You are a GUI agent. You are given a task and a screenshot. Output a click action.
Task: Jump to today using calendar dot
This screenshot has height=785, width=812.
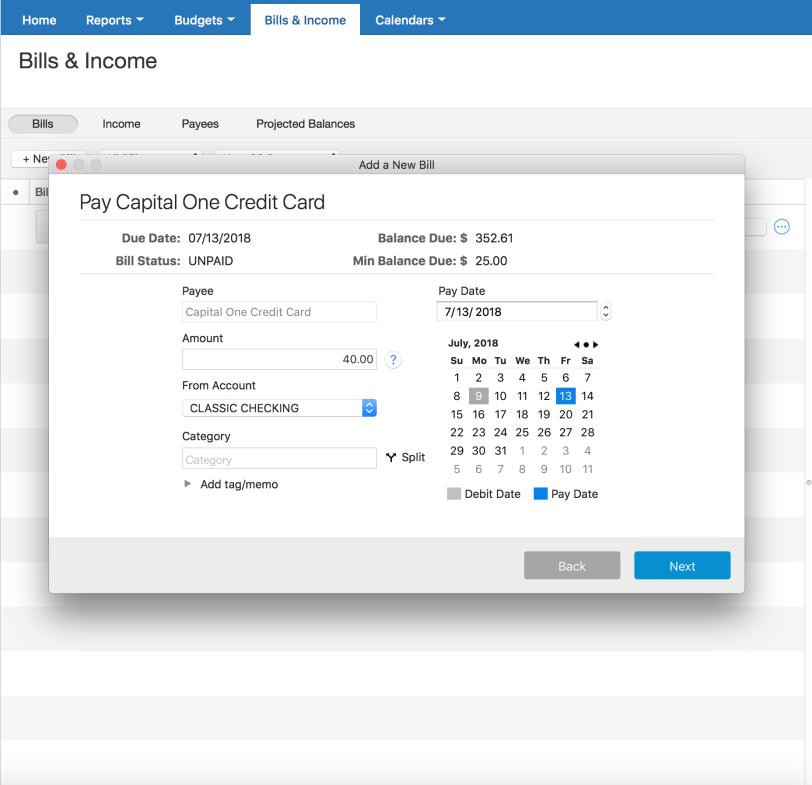(586, 344)
